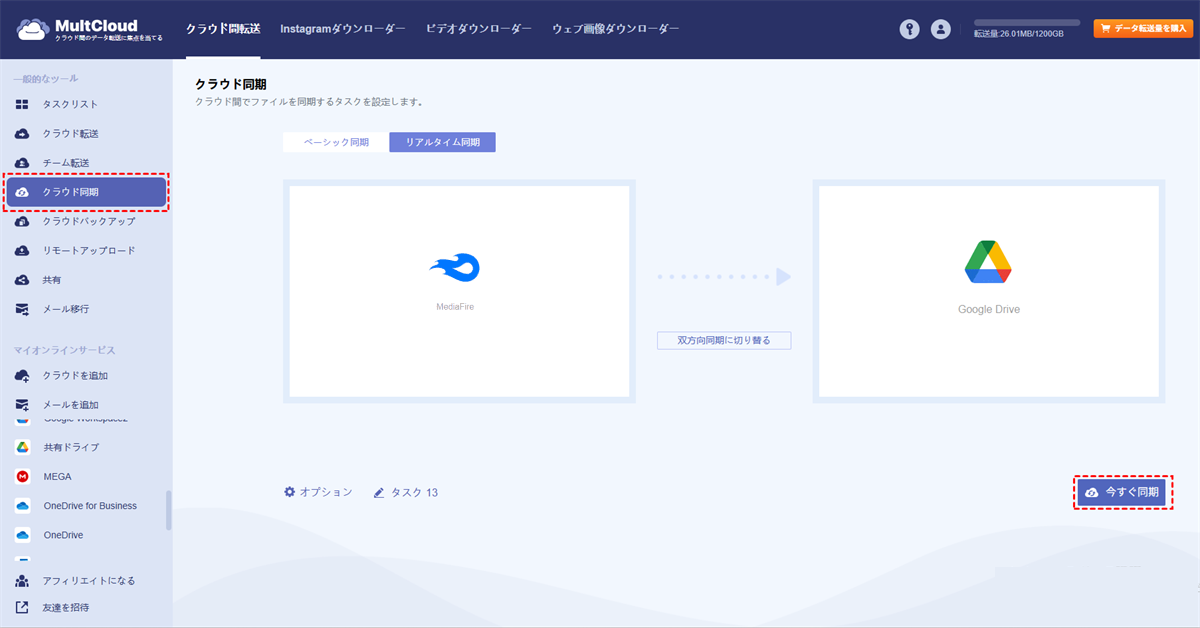Open ビデオダウンローダー tab

(x=479, y=29)
